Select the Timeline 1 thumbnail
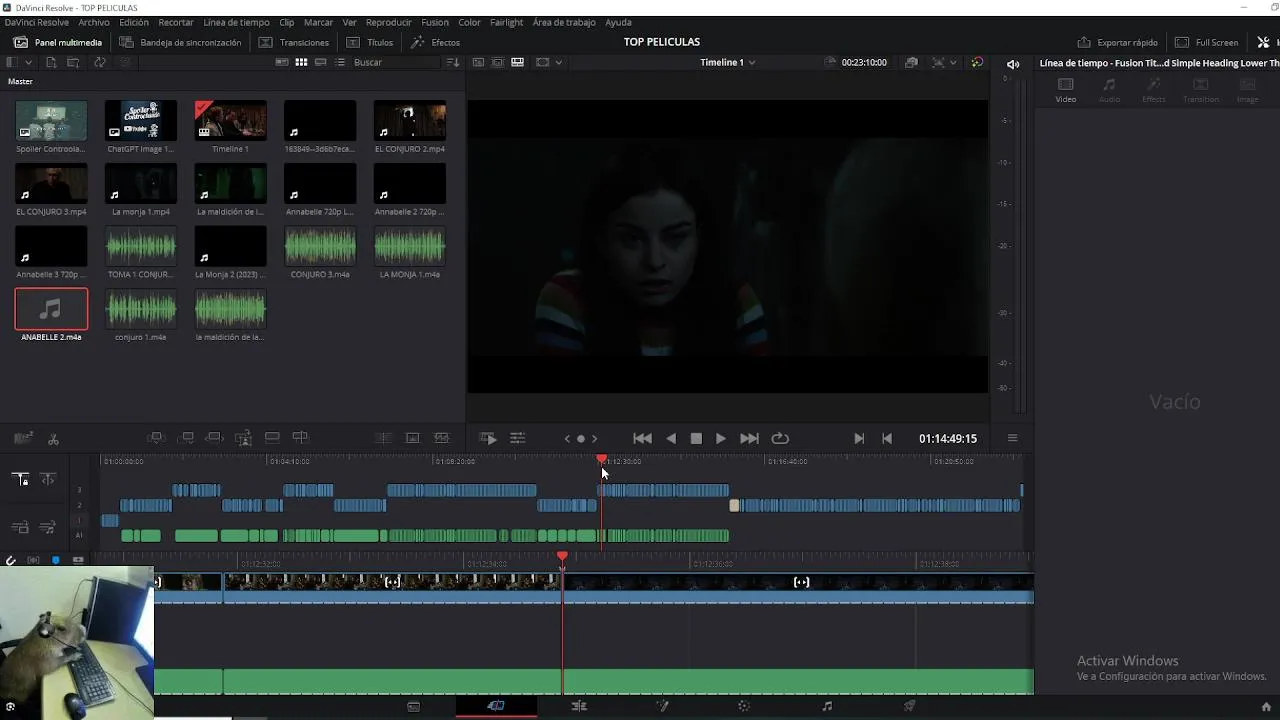 point(230,127)
